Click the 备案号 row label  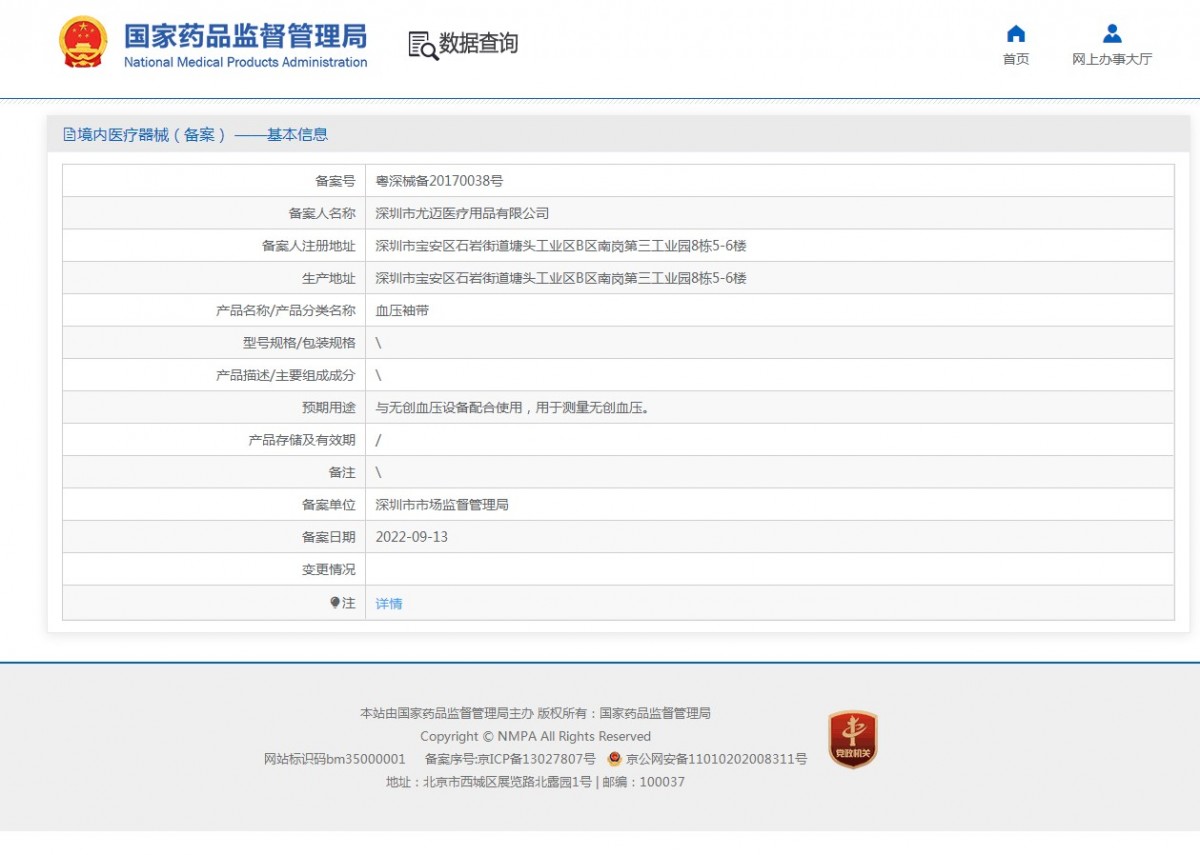click(x=335, y=181)
